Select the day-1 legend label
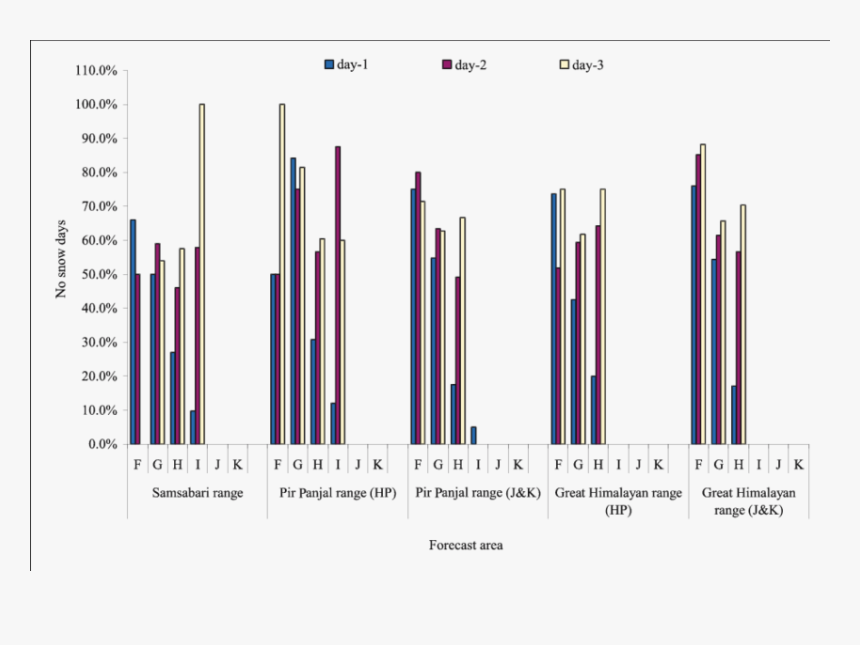 coord(353,65)
